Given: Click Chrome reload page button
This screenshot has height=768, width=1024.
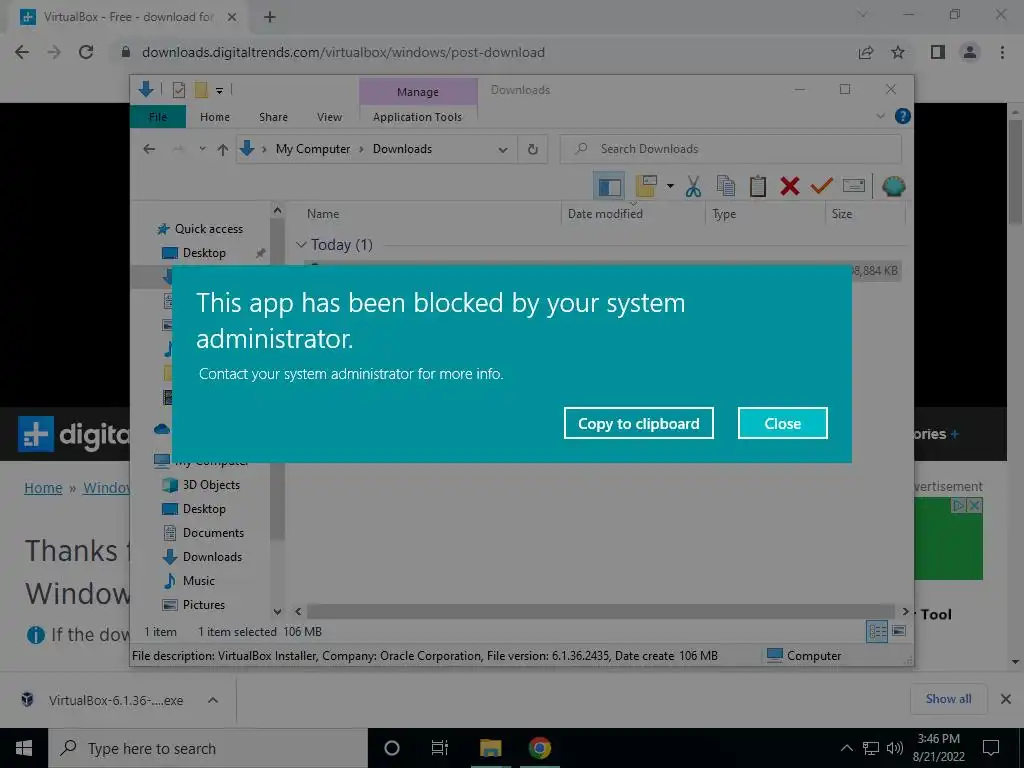Looking at the screenshot, I should pyautogui.click(x=86, y=52).
